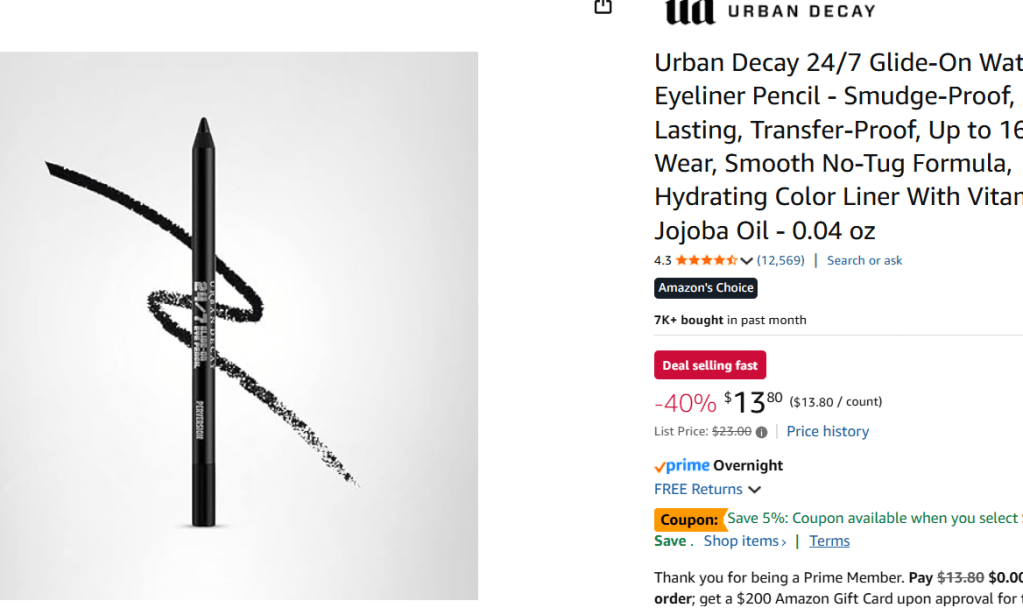Click the $13.80 deal price
This screenshot has width=1023, height=608.
(753, 402)
